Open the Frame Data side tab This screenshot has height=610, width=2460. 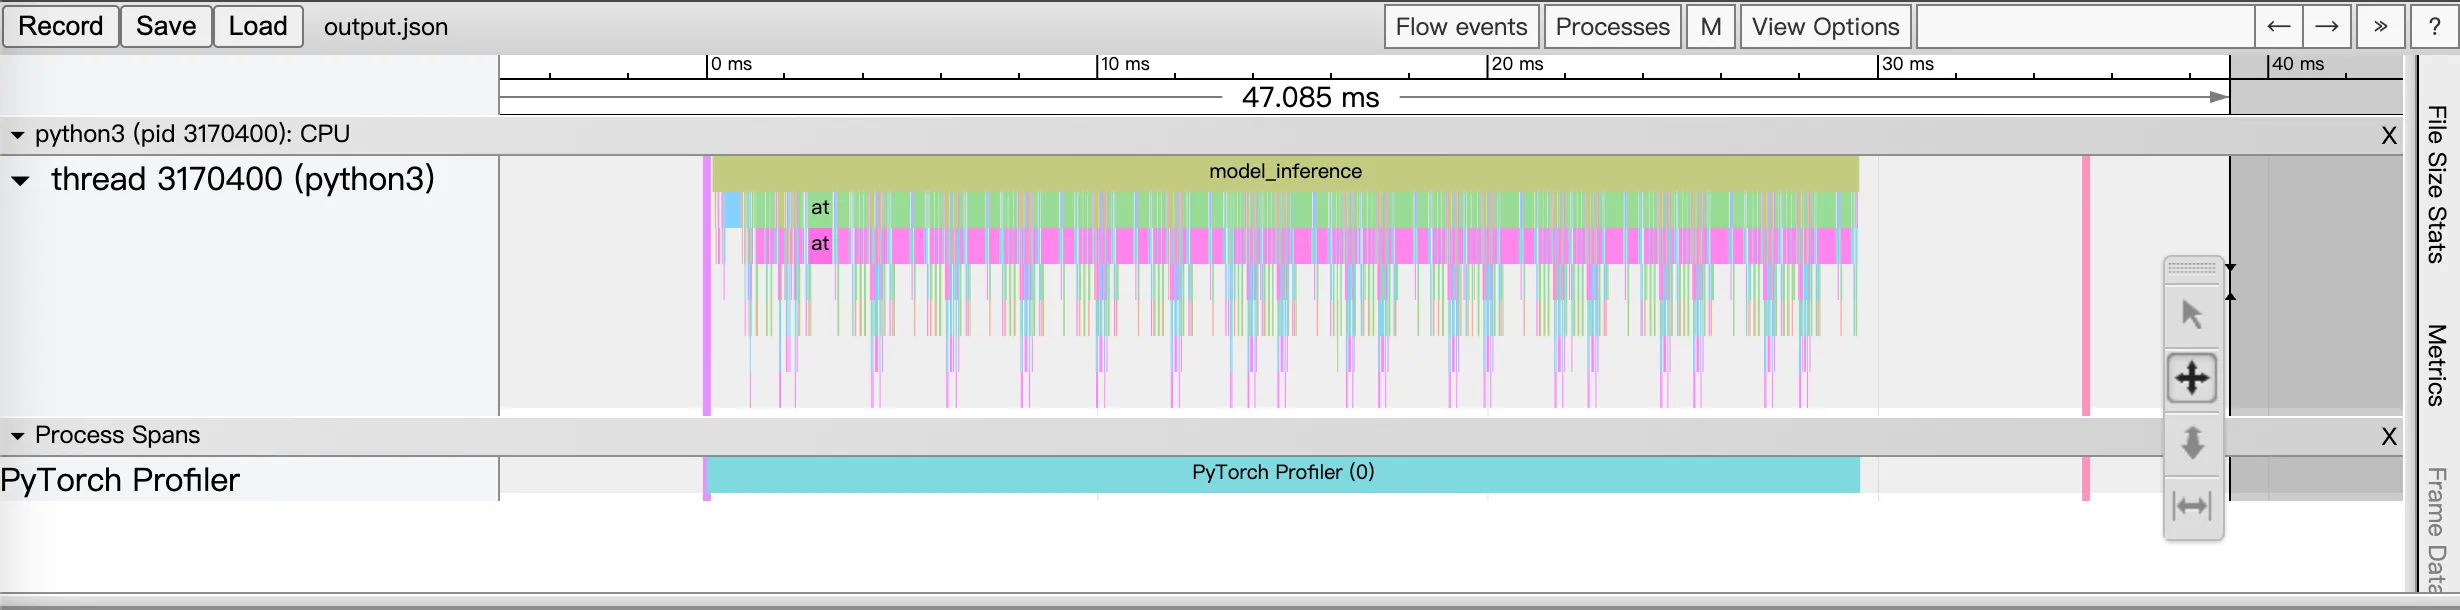[x=2437, y=530]
